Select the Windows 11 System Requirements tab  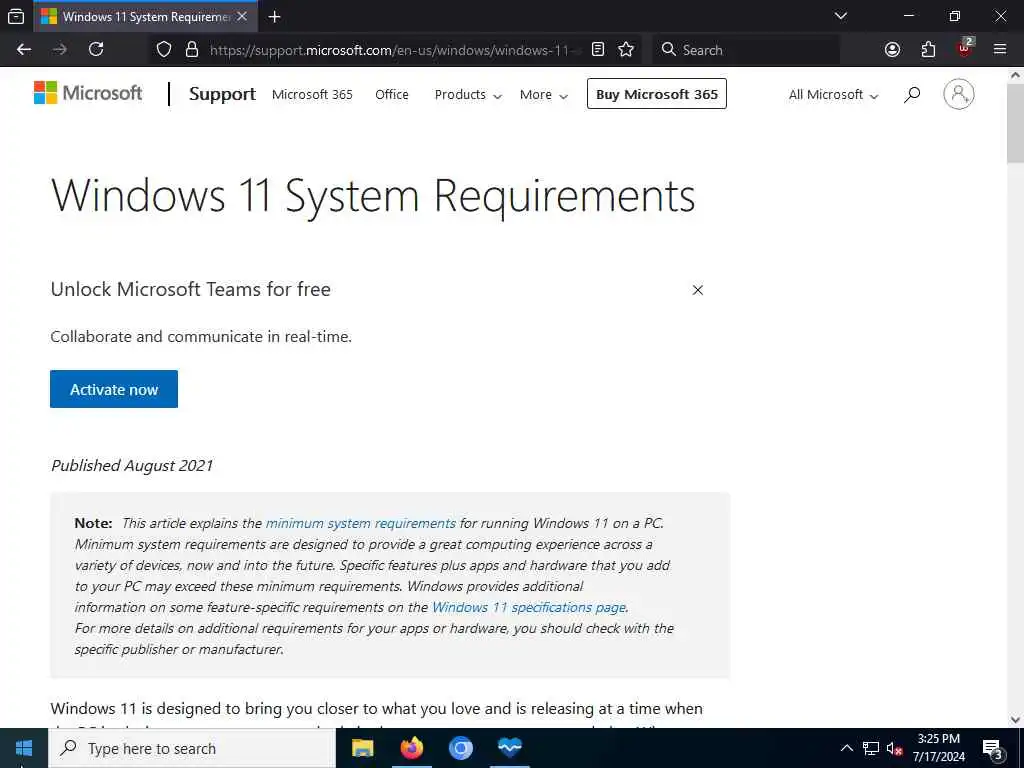[x=146, y=16]
